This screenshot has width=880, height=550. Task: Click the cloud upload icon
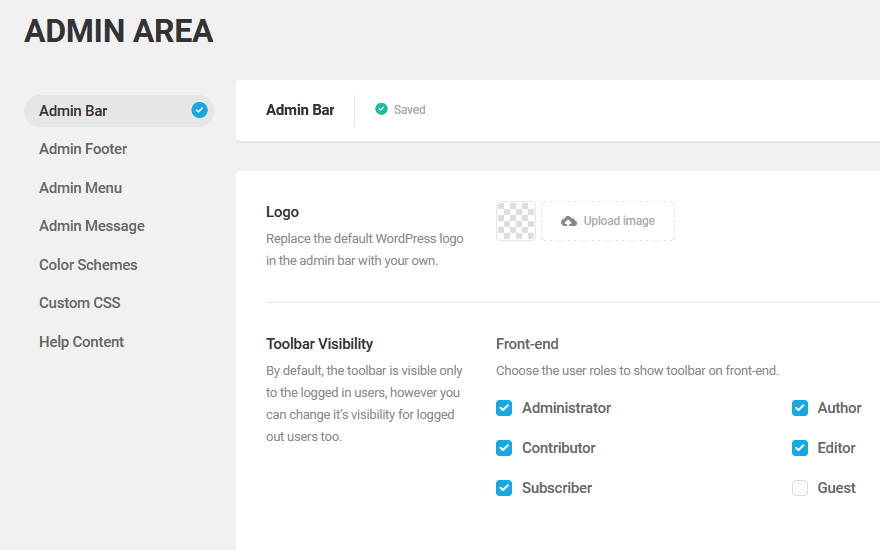pyautogui.click(x=569, y=221)
